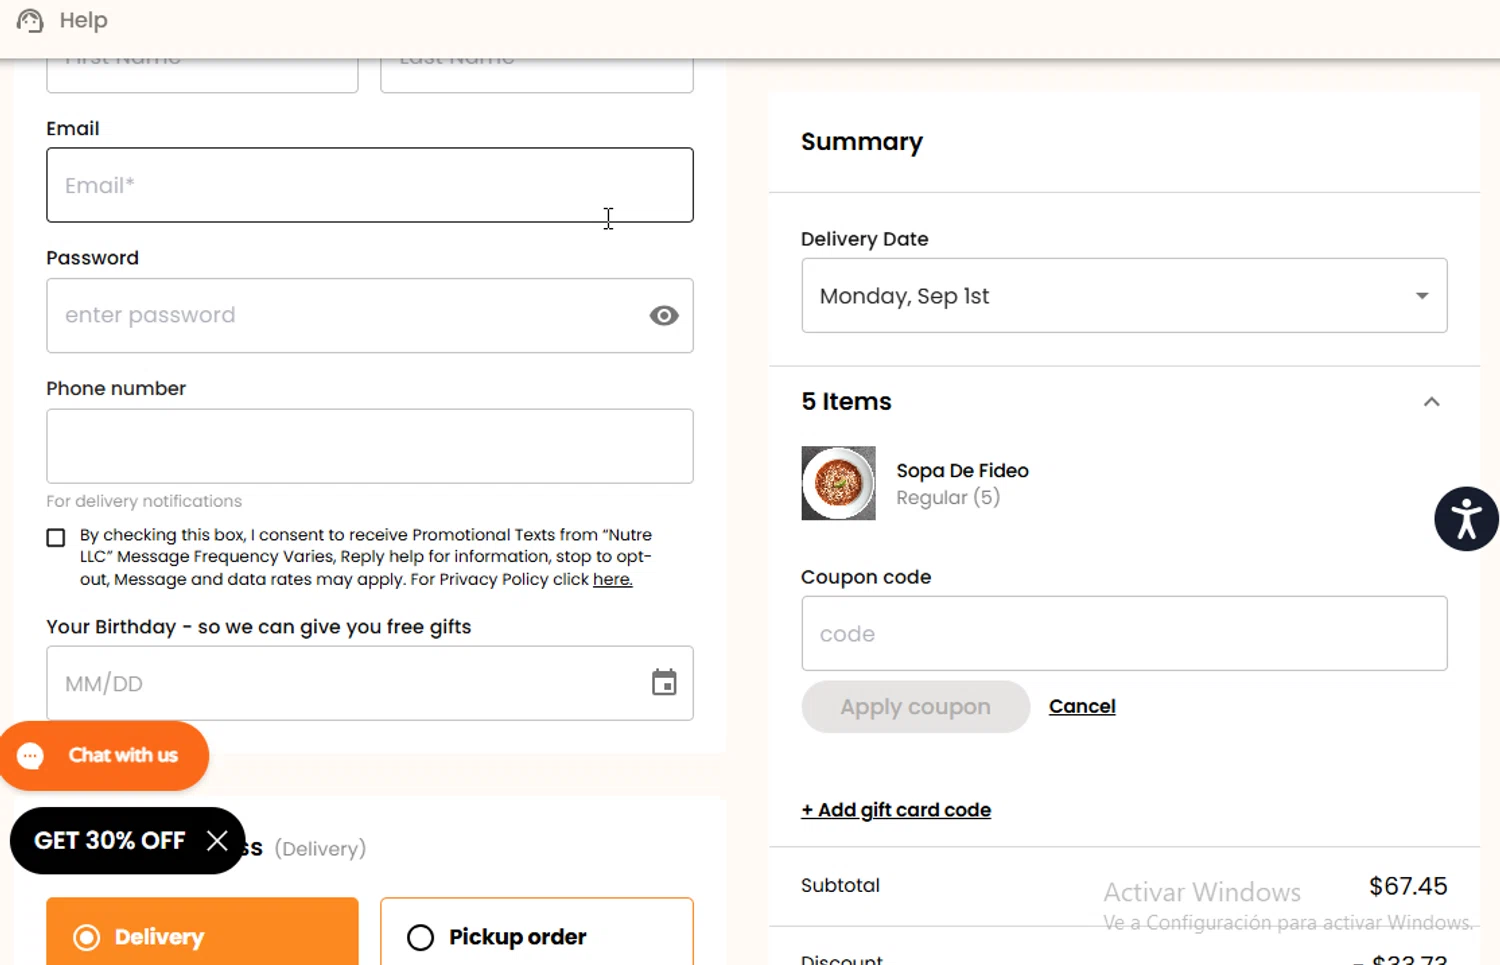Open the accessibility options widget
Viewport: 1500px width, 965px height.
pos(1466,519)
